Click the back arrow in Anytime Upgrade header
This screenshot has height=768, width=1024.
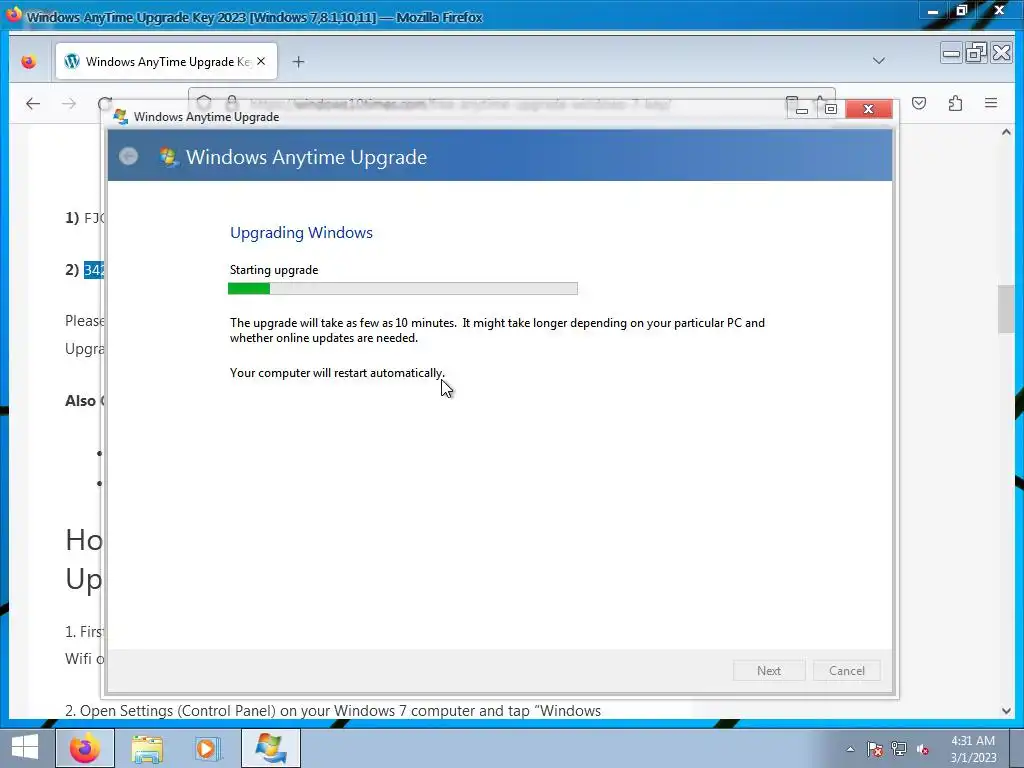129,156
